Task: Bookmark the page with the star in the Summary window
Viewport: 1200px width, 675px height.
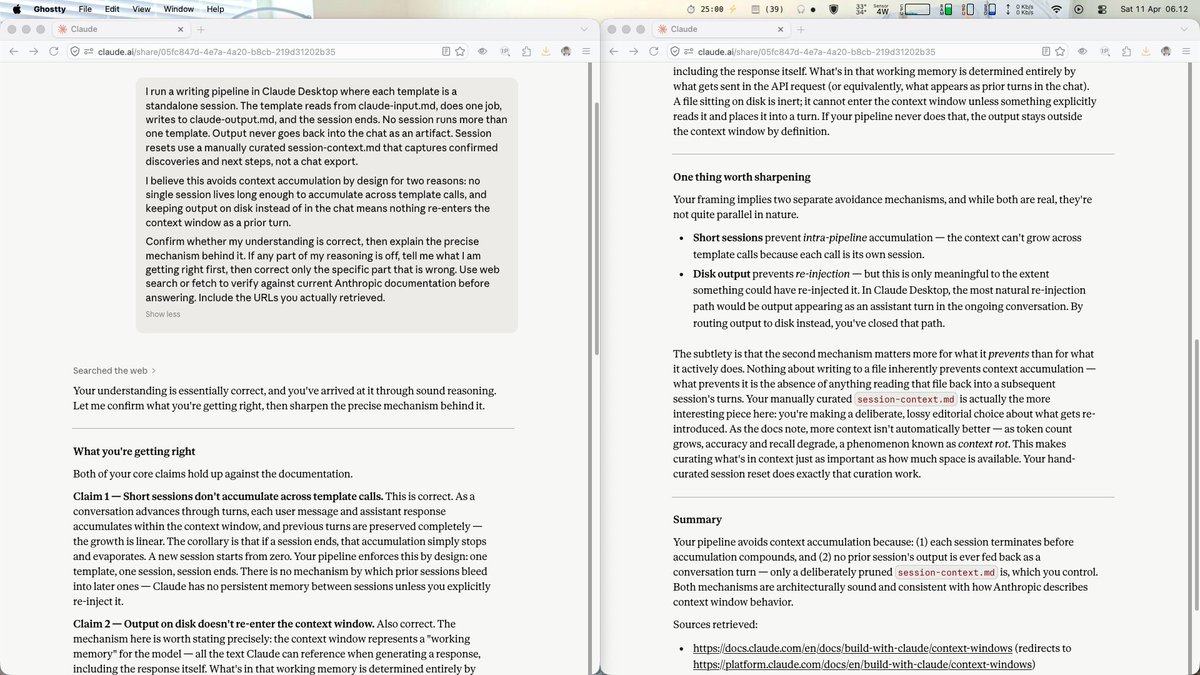Action: coord(1060,51)
